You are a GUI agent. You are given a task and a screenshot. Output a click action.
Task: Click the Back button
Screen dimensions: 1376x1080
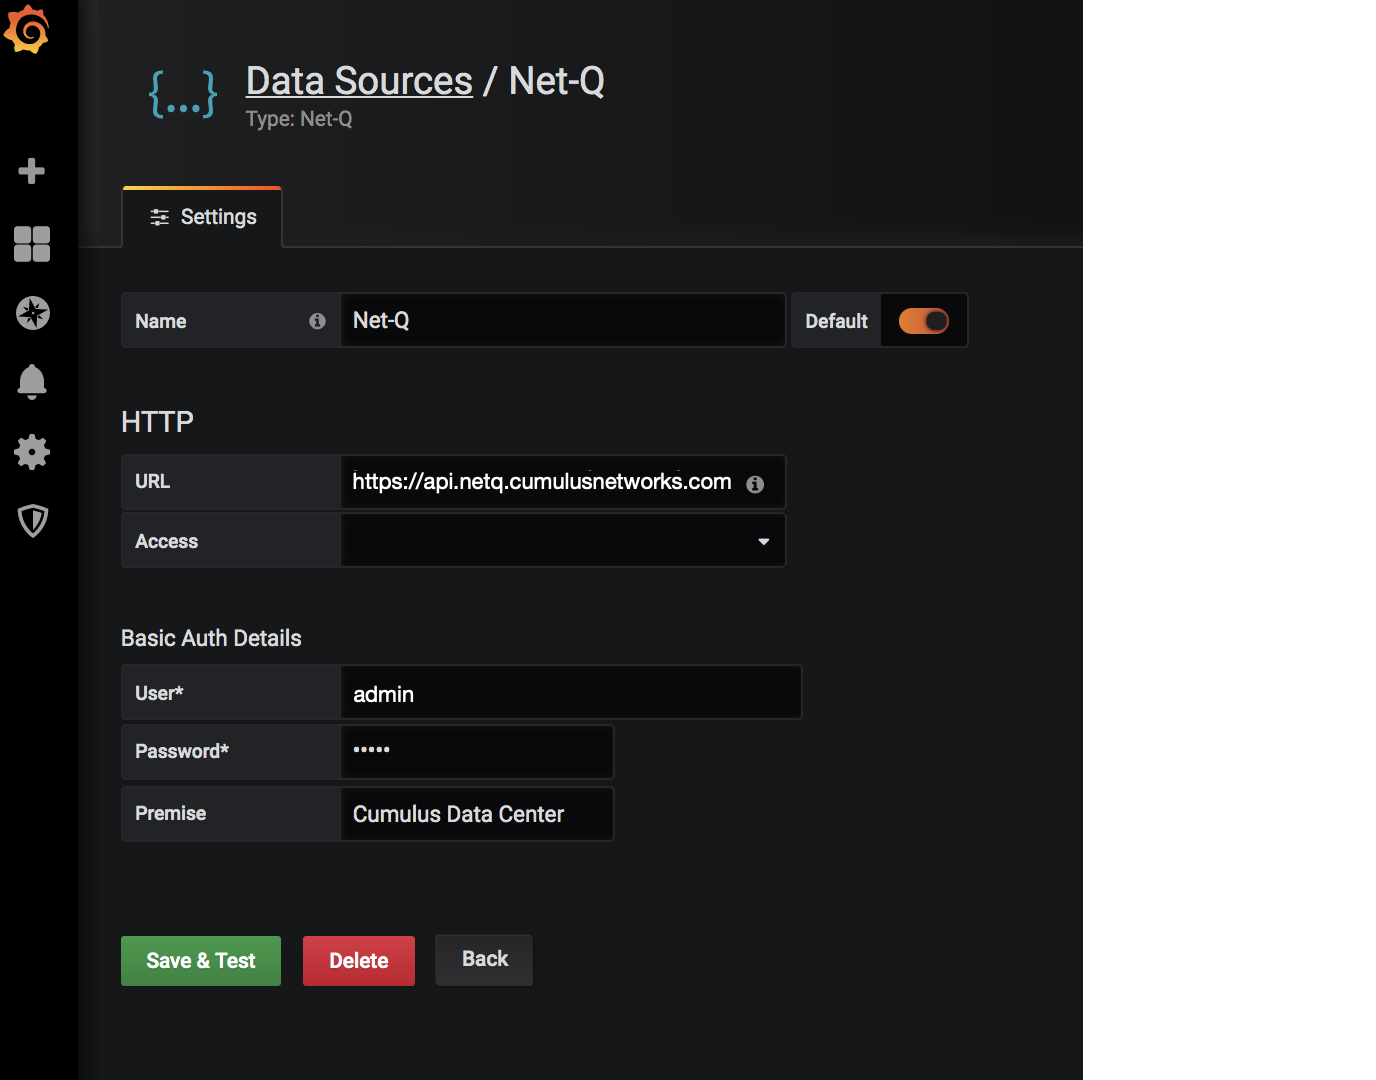[484, 959]
